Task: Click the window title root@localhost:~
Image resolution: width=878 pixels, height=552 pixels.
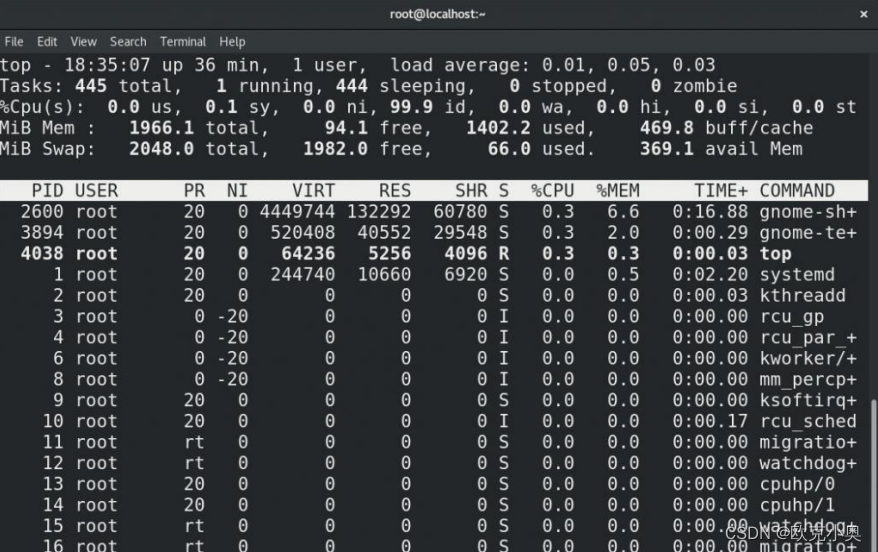Action: tap(437, 14)
